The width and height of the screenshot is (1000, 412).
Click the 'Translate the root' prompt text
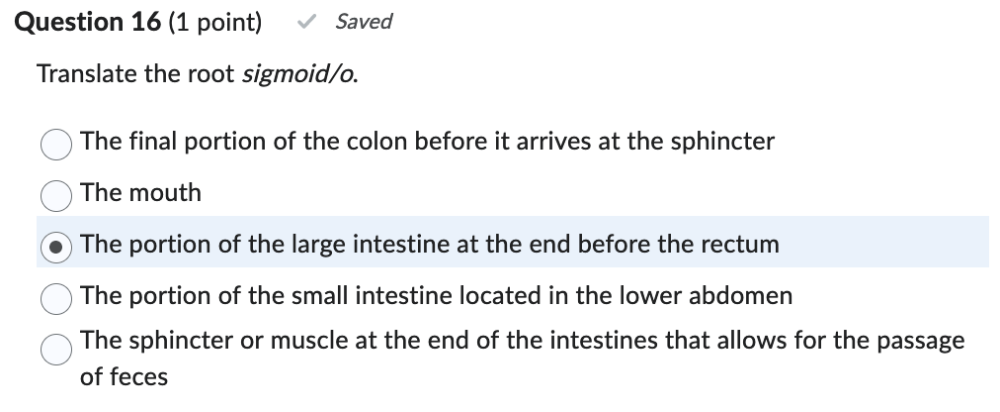tap(137, 76)
